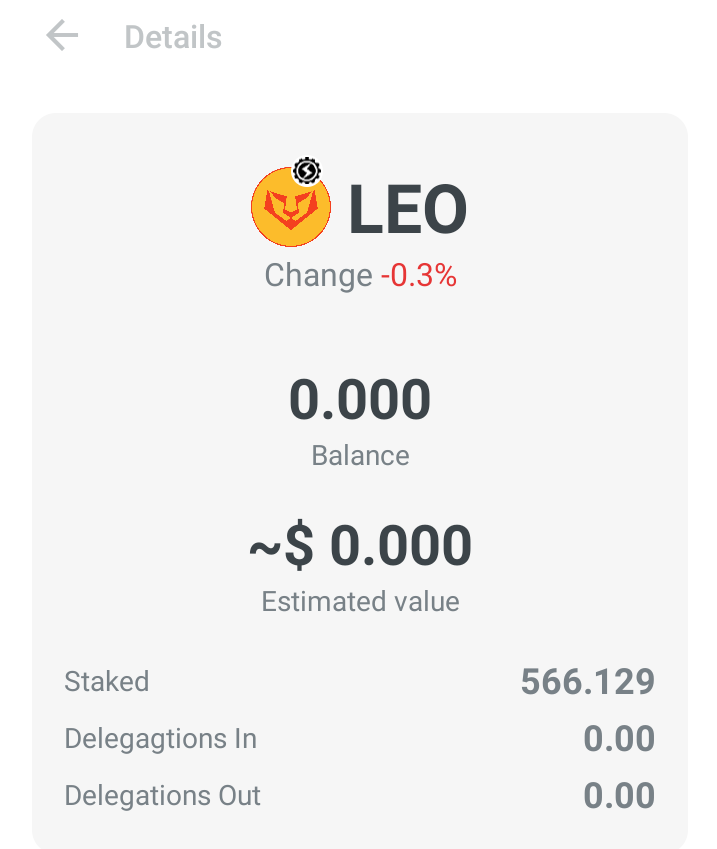
Task: Select the Details header title
Action: point(173,37)
